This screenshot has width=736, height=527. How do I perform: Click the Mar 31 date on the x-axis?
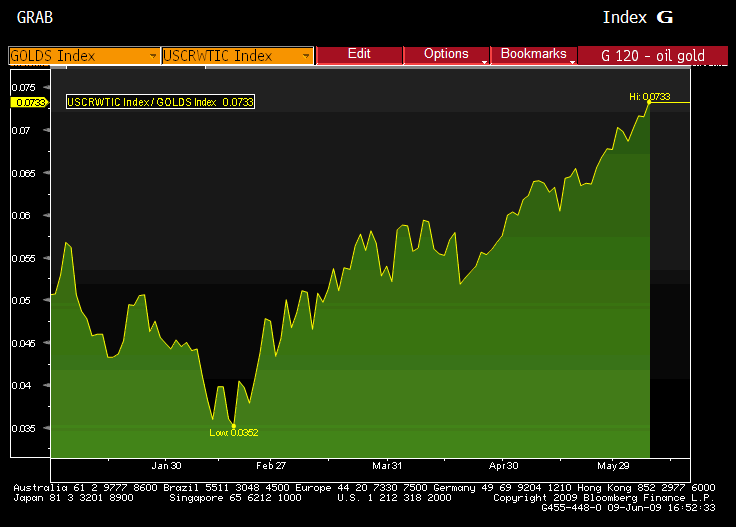(387, 466)
